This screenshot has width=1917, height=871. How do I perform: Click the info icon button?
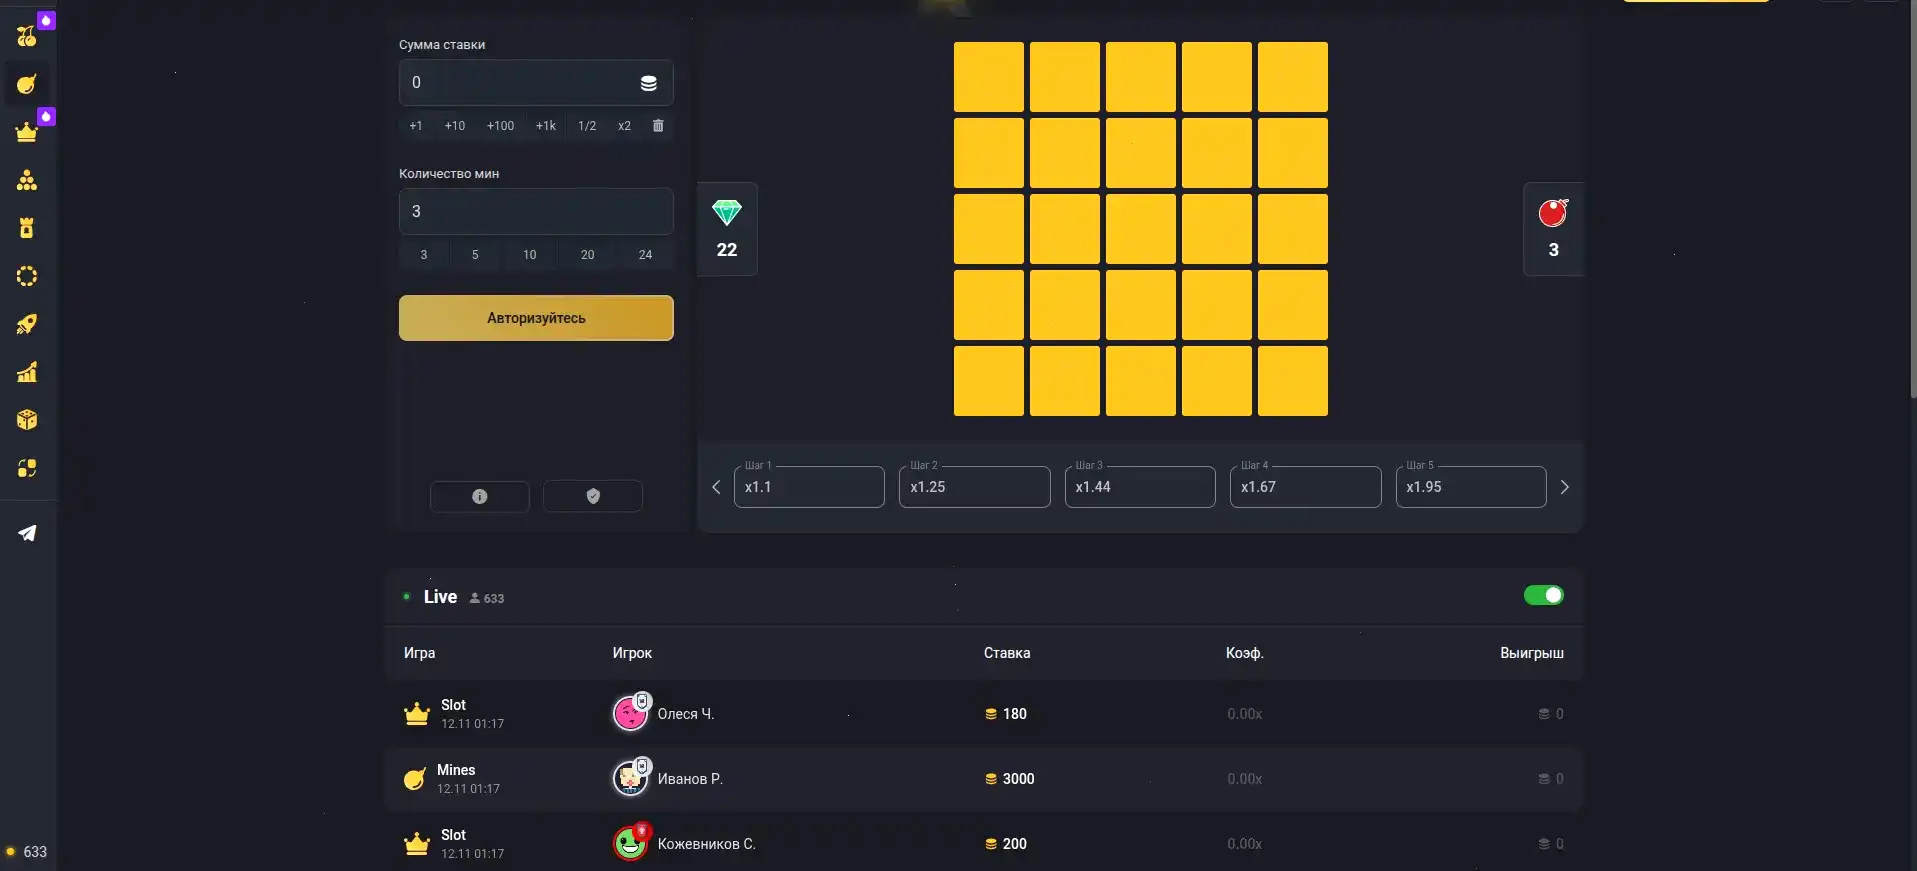tap(480, 496)
